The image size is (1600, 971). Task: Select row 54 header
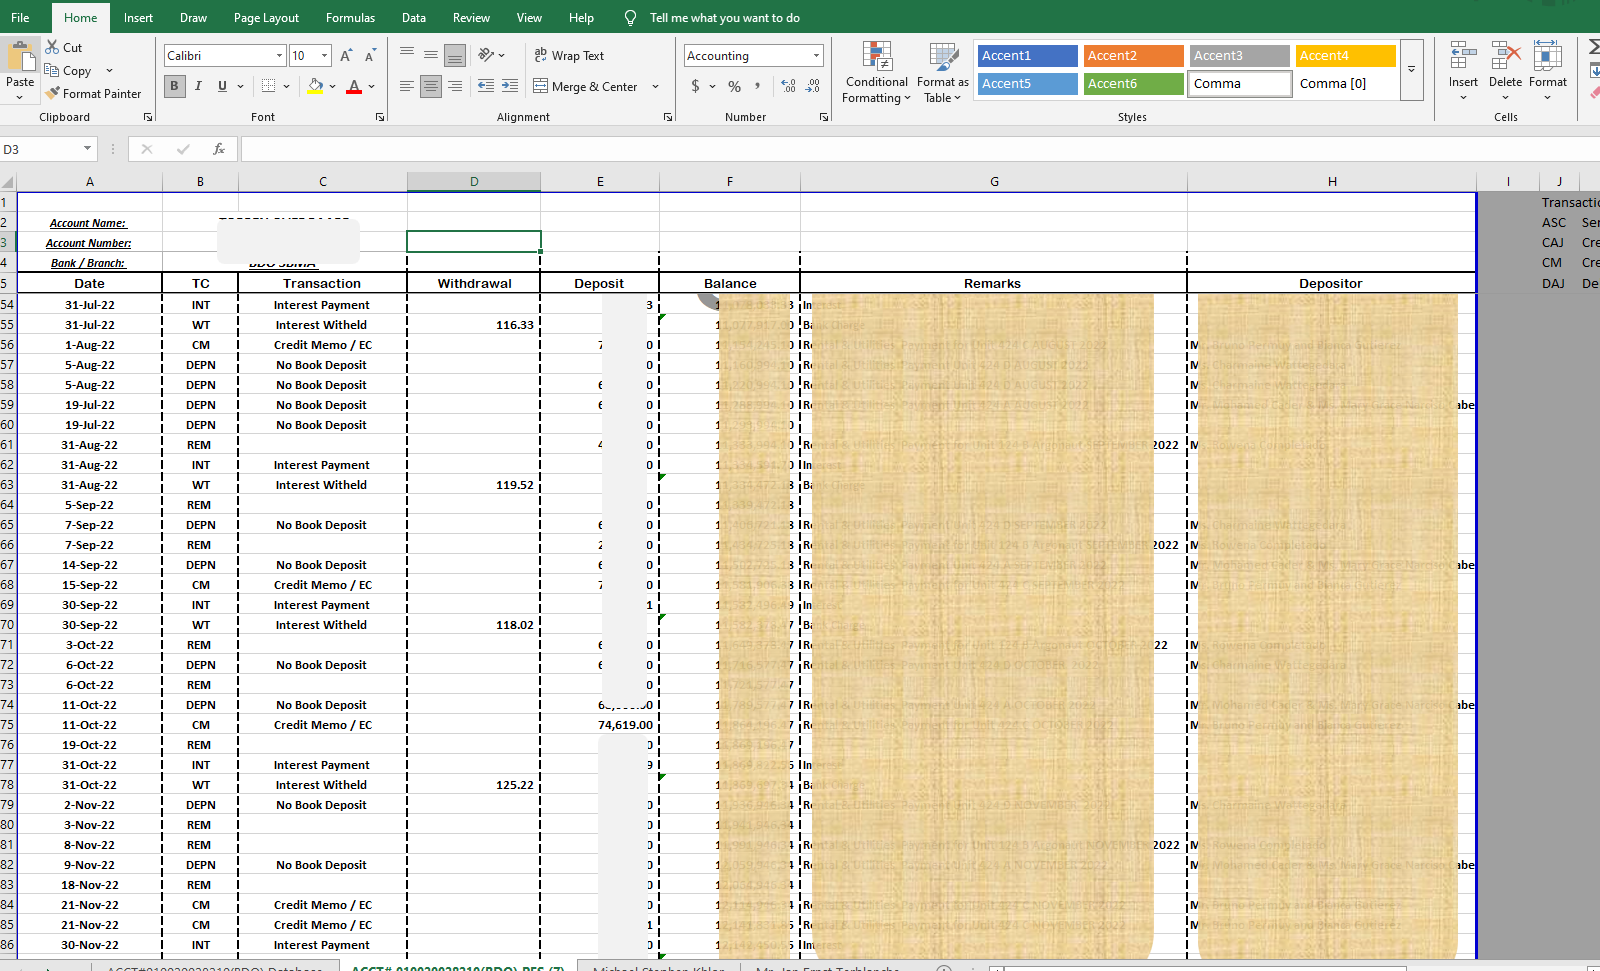tap(8, 305)
